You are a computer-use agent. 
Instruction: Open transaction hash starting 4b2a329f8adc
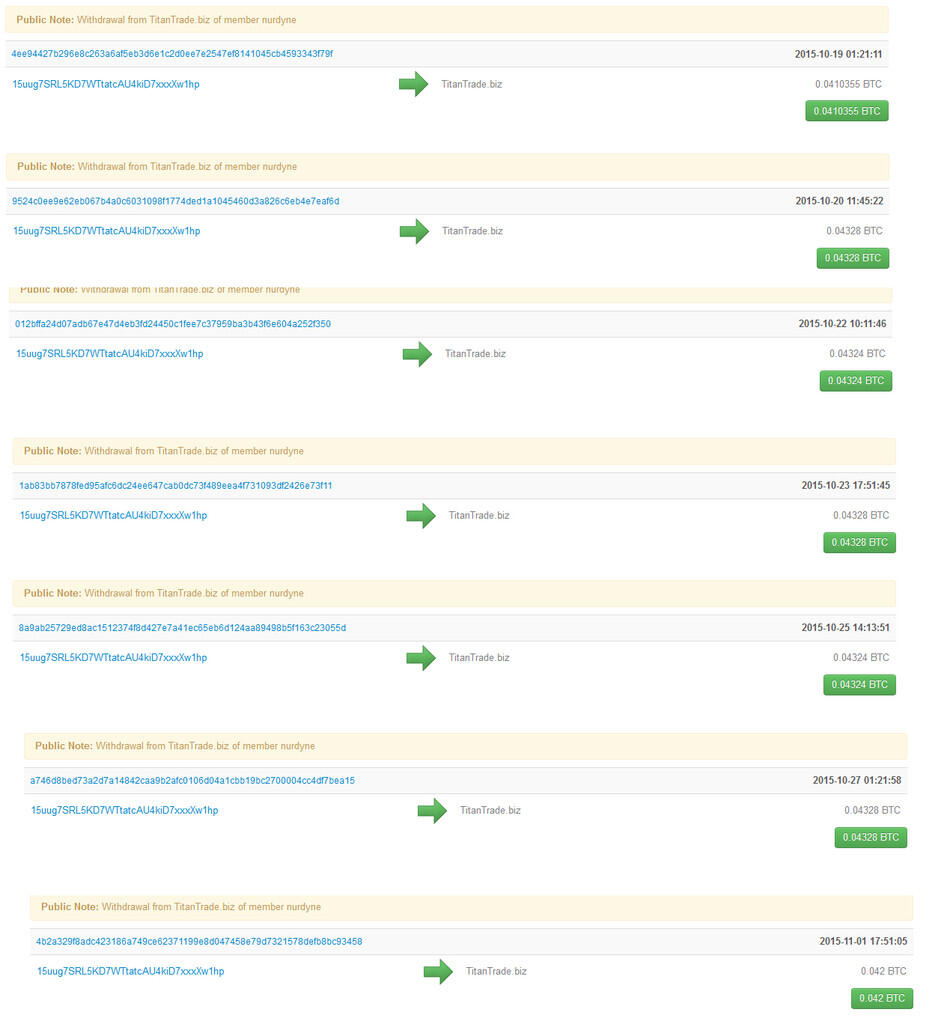199,941
